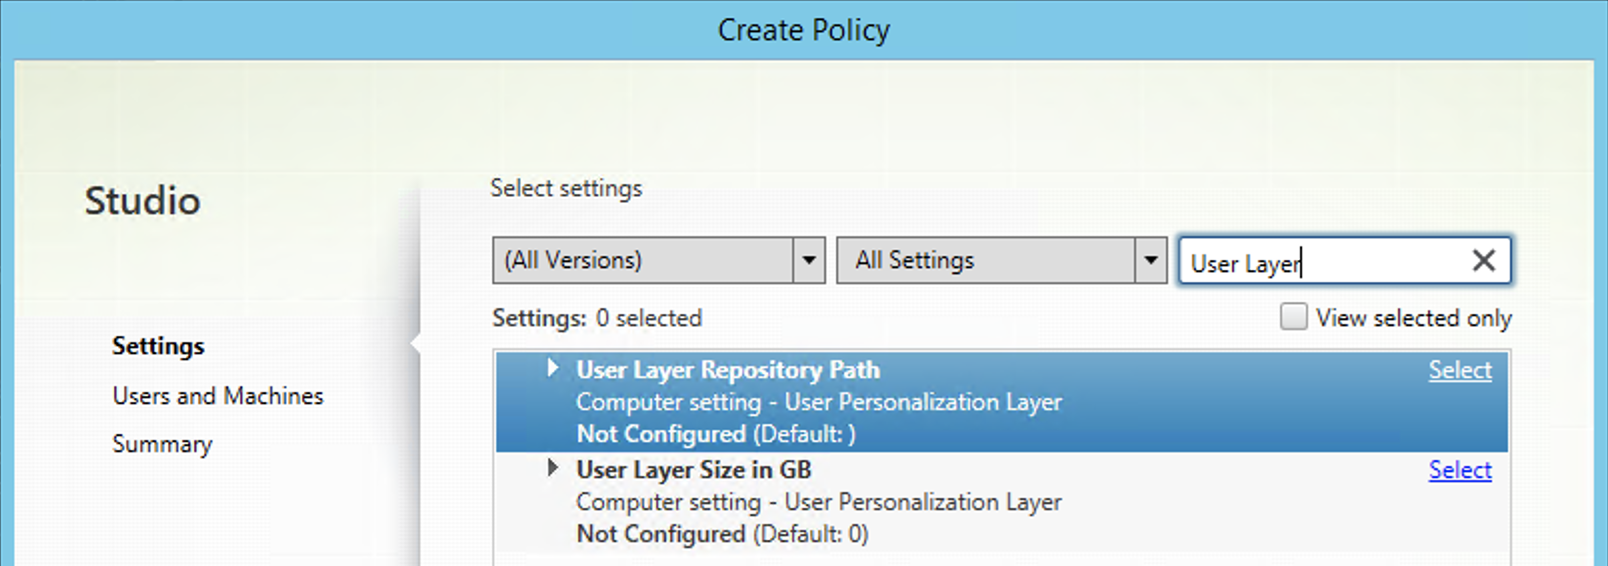
Task: Enable the View selected only checkbox
Action: tap(1293, 317)
